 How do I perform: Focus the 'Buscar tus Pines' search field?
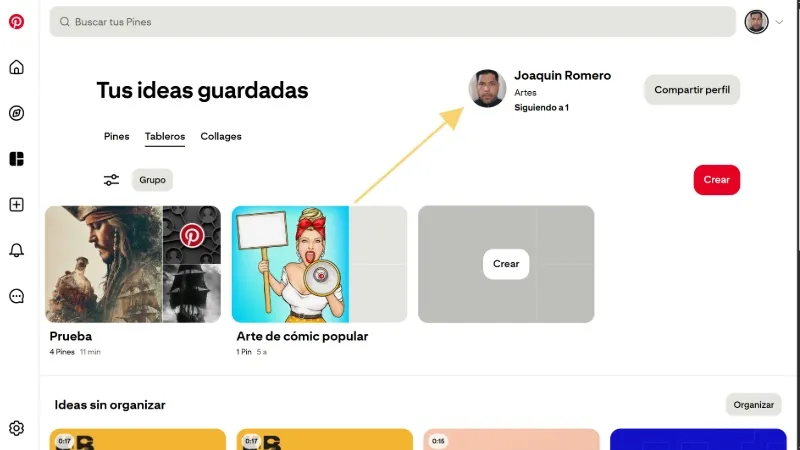pos(392,21)
